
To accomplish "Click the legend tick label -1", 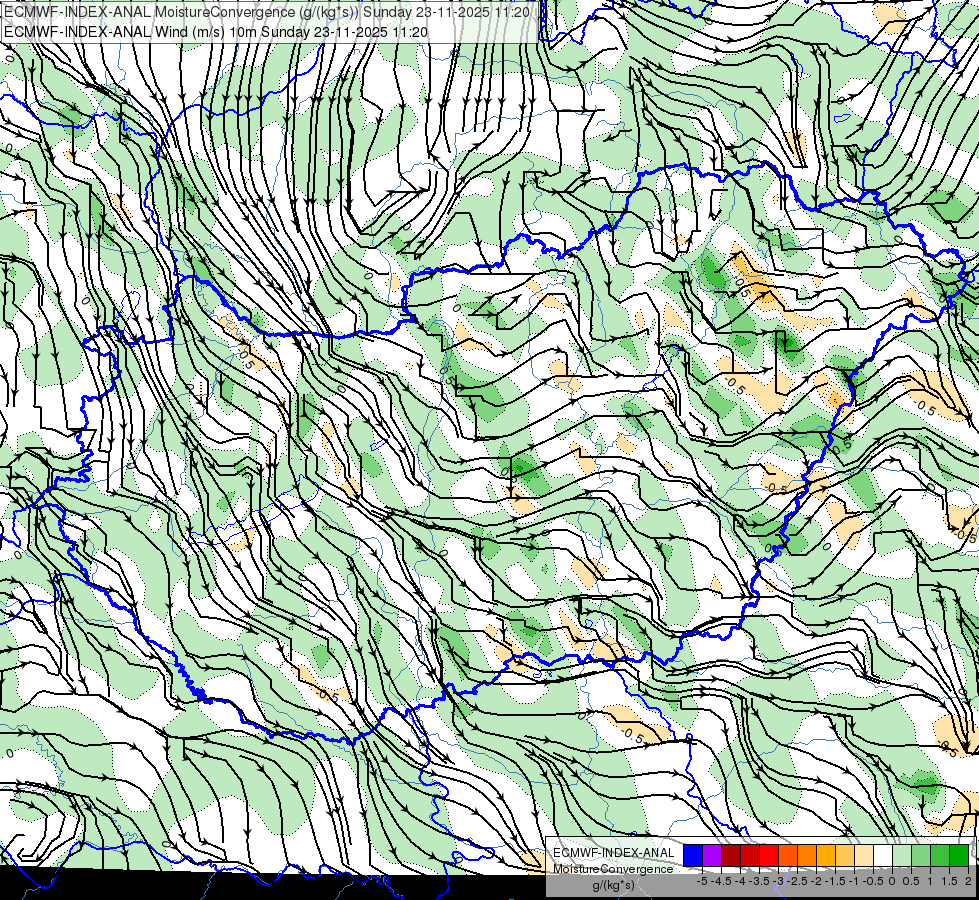I will (x=854, y=881).
